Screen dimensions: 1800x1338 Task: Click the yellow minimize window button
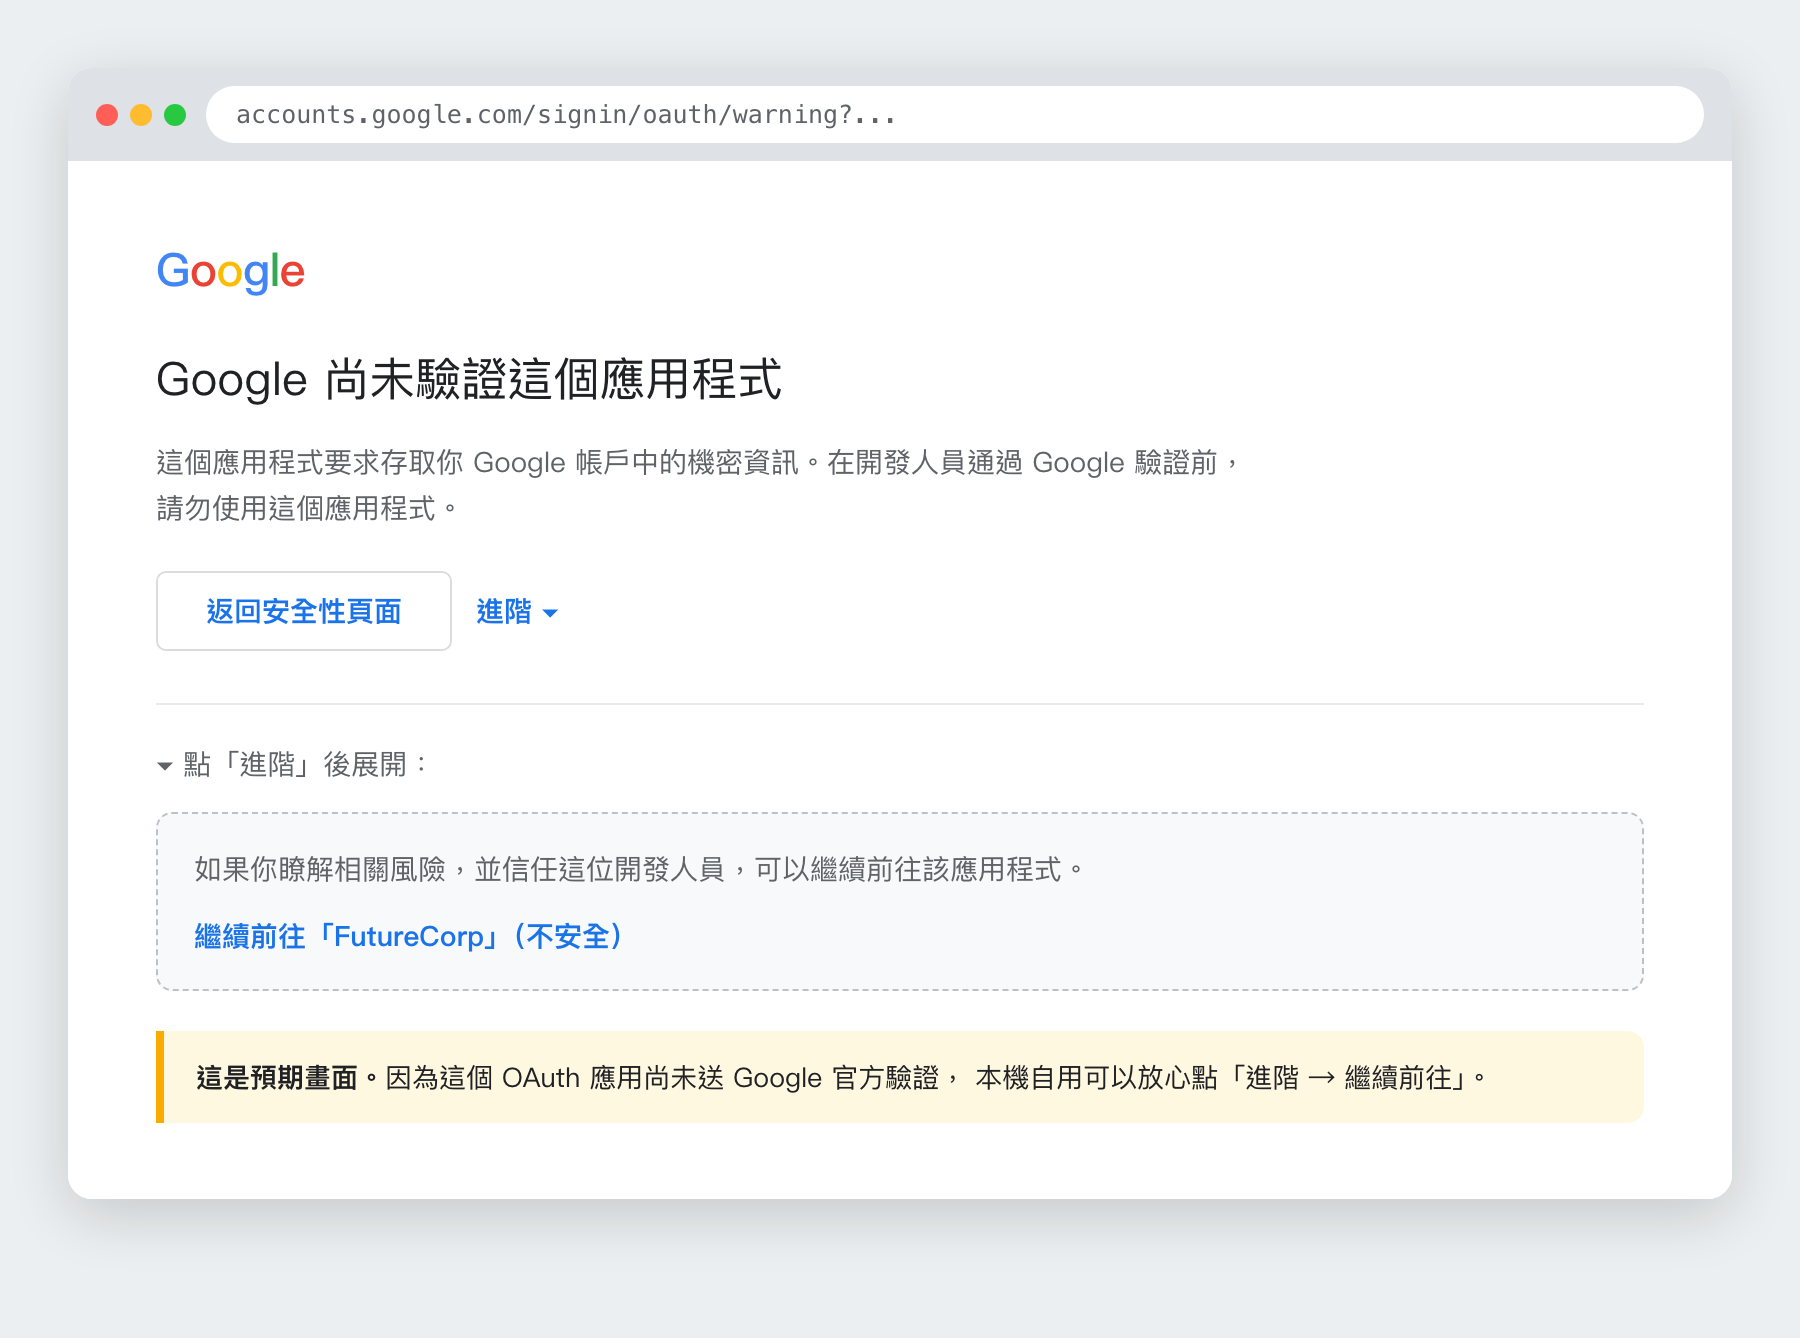pos(141,115)
